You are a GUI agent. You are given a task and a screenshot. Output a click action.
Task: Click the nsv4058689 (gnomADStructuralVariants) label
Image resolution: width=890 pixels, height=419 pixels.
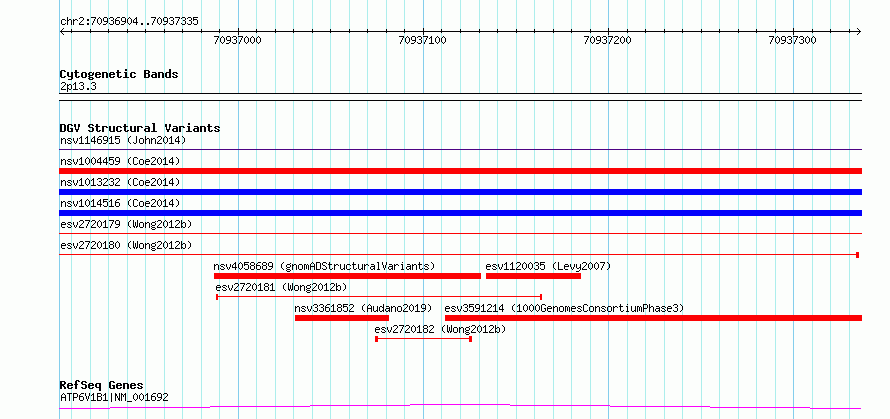pos(324,266)
